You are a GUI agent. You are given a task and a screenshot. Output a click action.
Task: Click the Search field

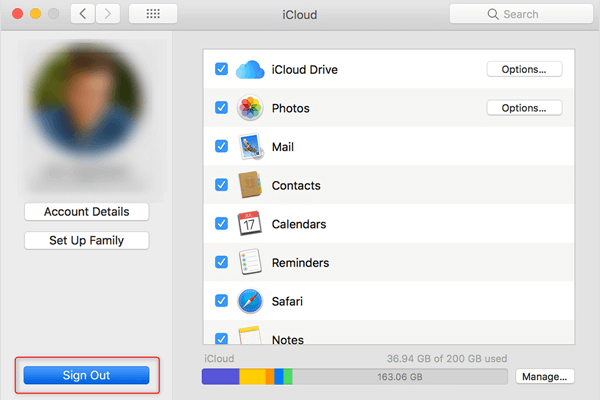[x=518, y=14]
